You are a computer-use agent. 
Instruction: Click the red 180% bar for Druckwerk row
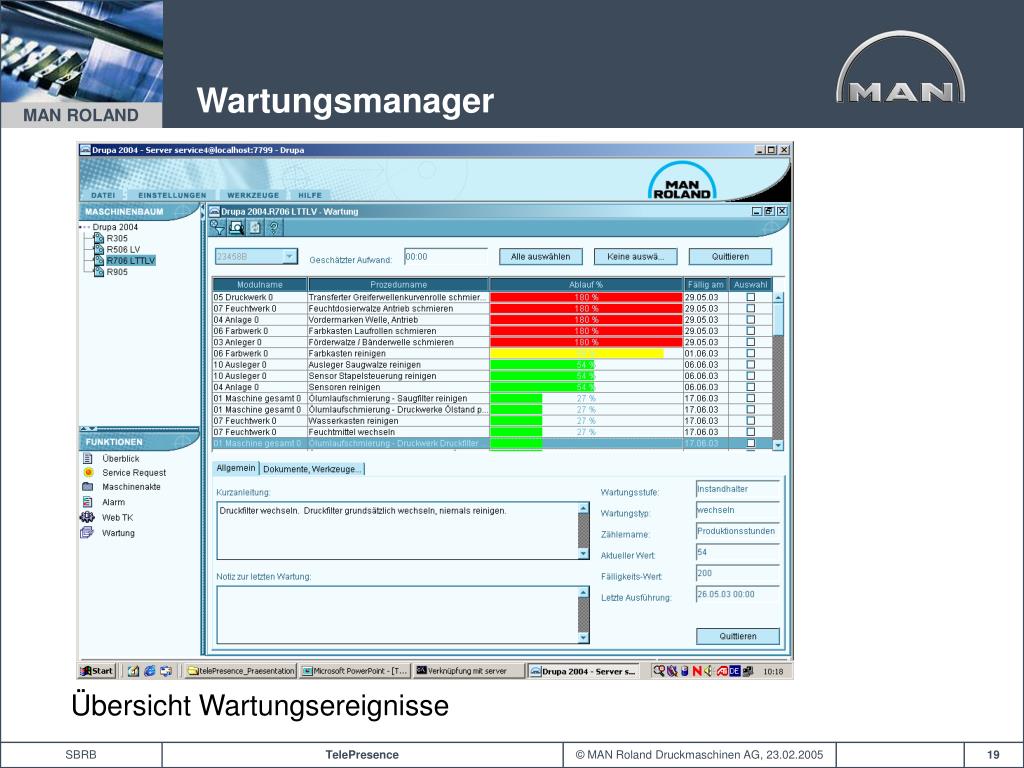point(586,297)
